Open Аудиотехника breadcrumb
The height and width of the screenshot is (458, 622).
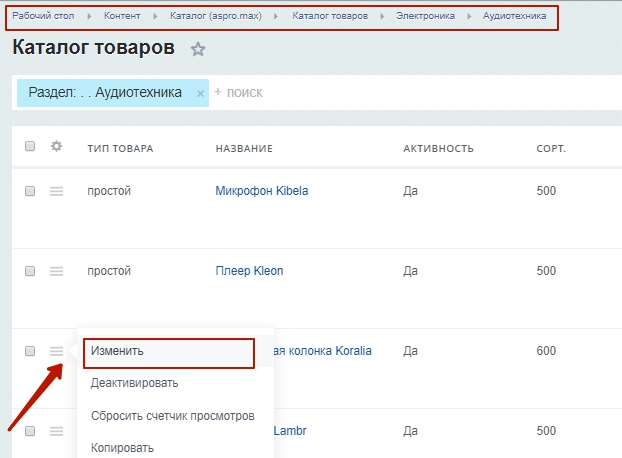514,16
